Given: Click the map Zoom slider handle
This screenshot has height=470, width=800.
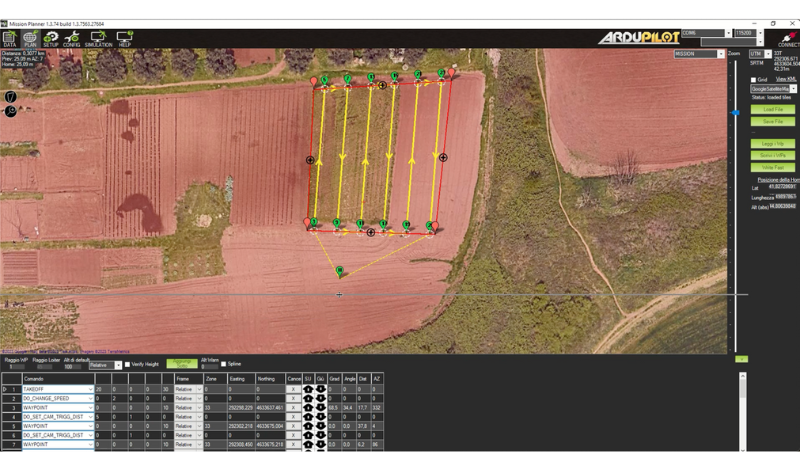Looking at the screenshot, I should tap(735, 113).
